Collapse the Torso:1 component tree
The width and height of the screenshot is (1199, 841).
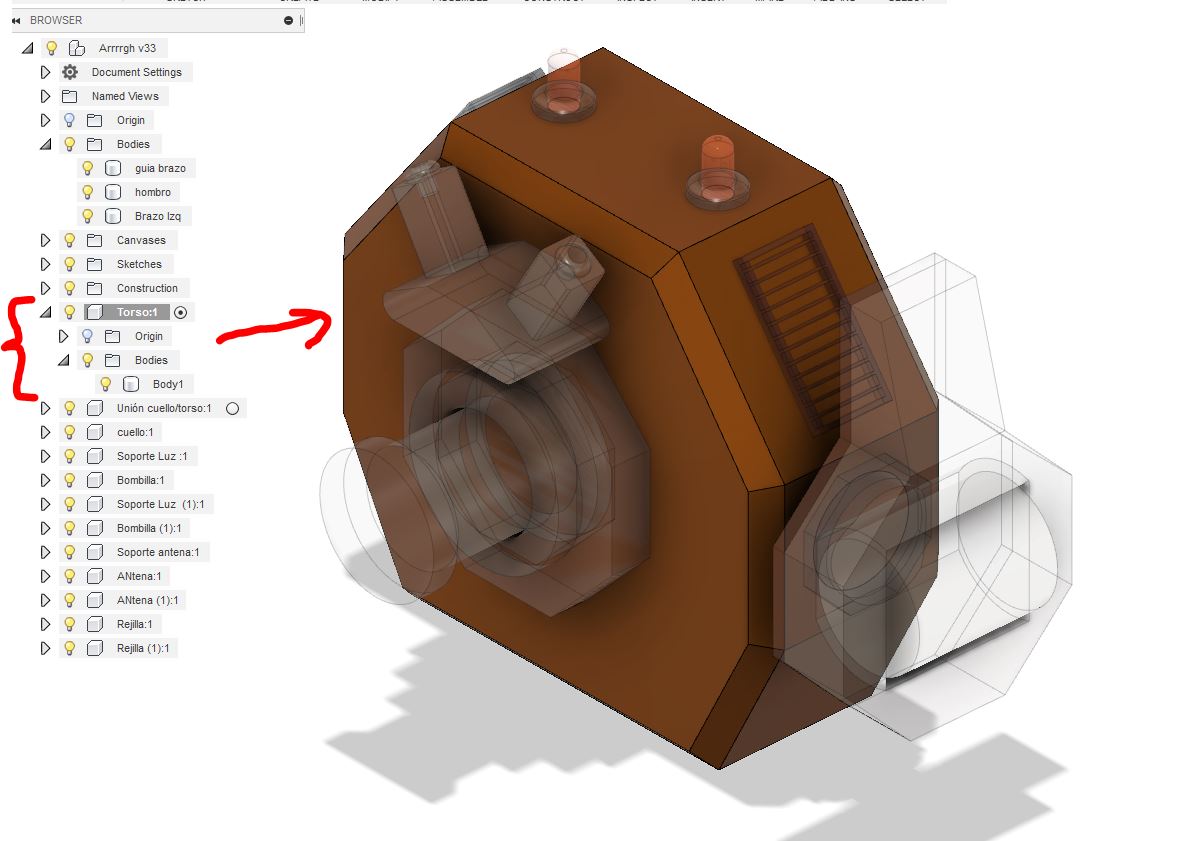point(45,312)
